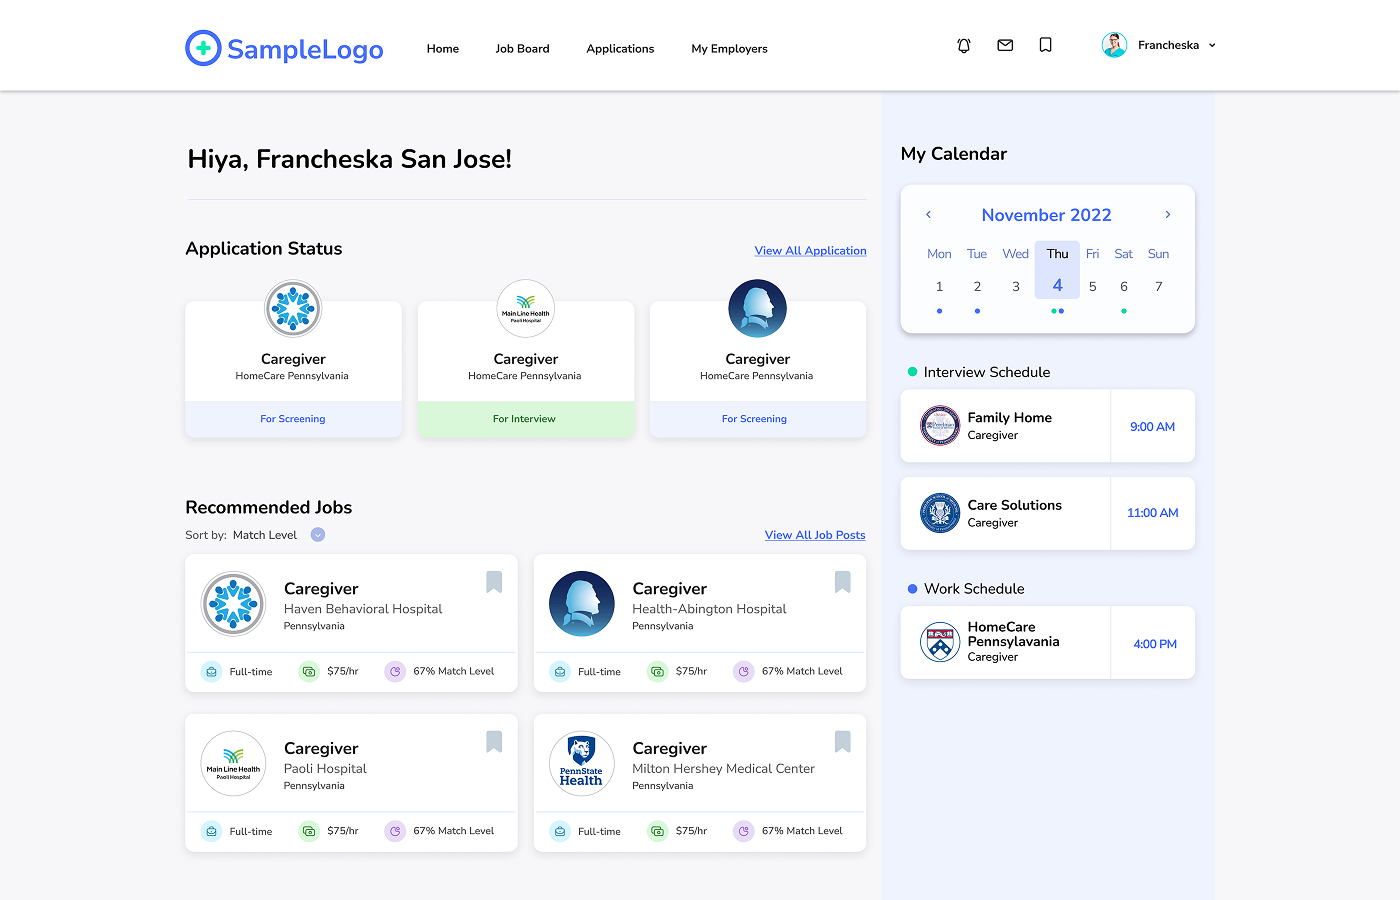The image size is (1400, 900).
Task: Click Full-time icon on Paoli Hospital card
Action: [211, 831]
